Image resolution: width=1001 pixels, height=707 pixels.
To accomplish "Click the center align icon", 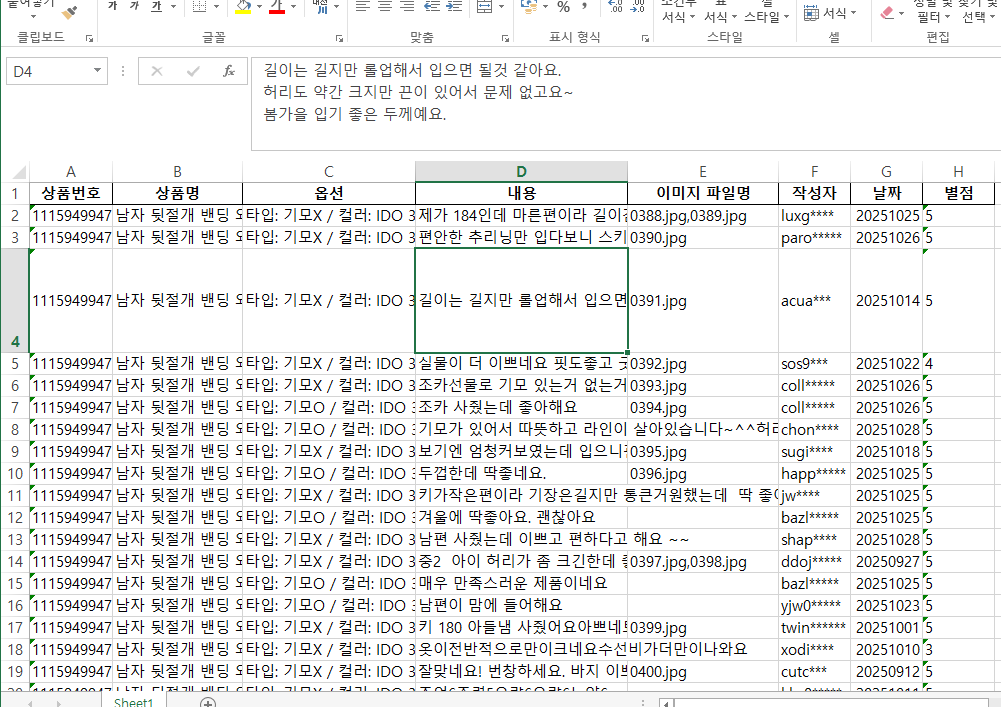I will 383,7.
